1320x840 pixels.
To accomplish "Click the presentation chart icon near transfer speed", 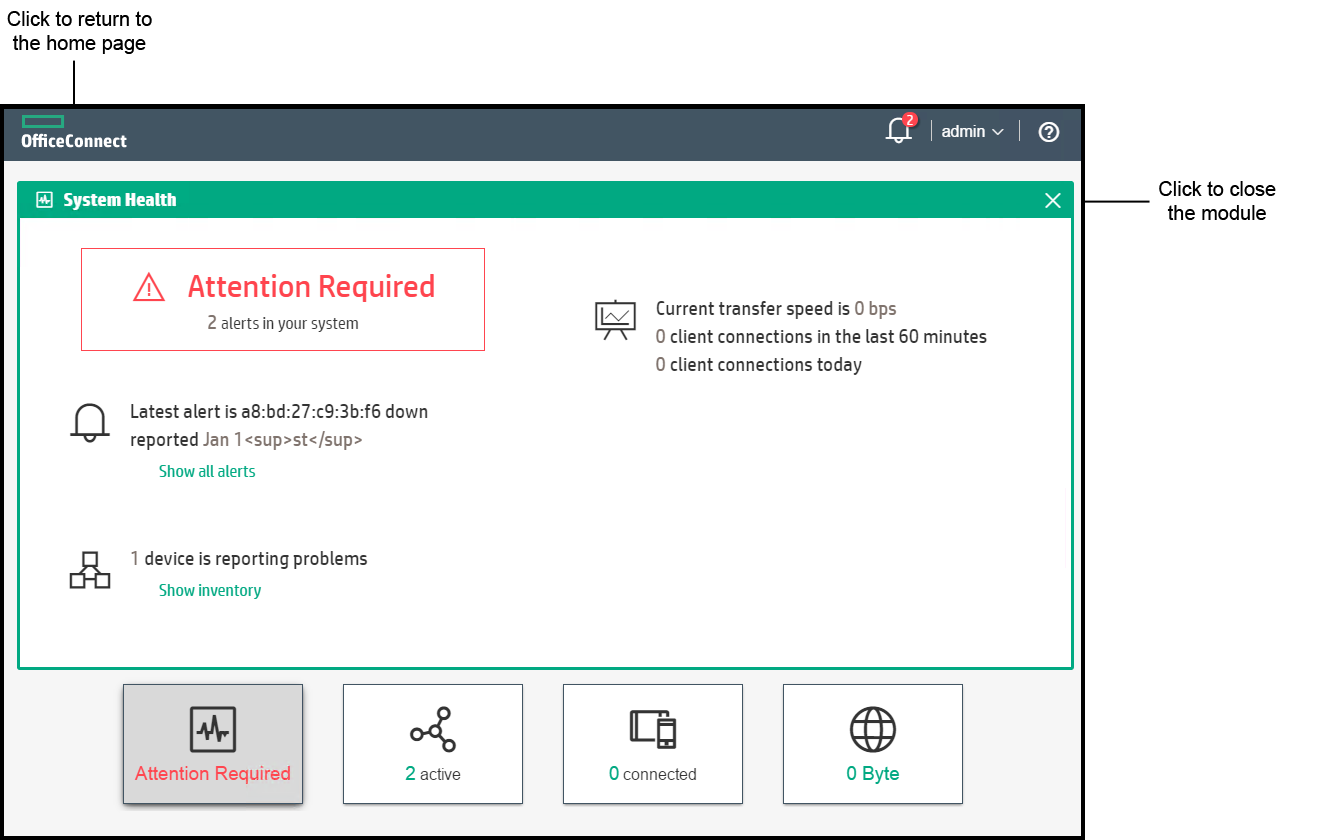I will [x=615, y=320].
